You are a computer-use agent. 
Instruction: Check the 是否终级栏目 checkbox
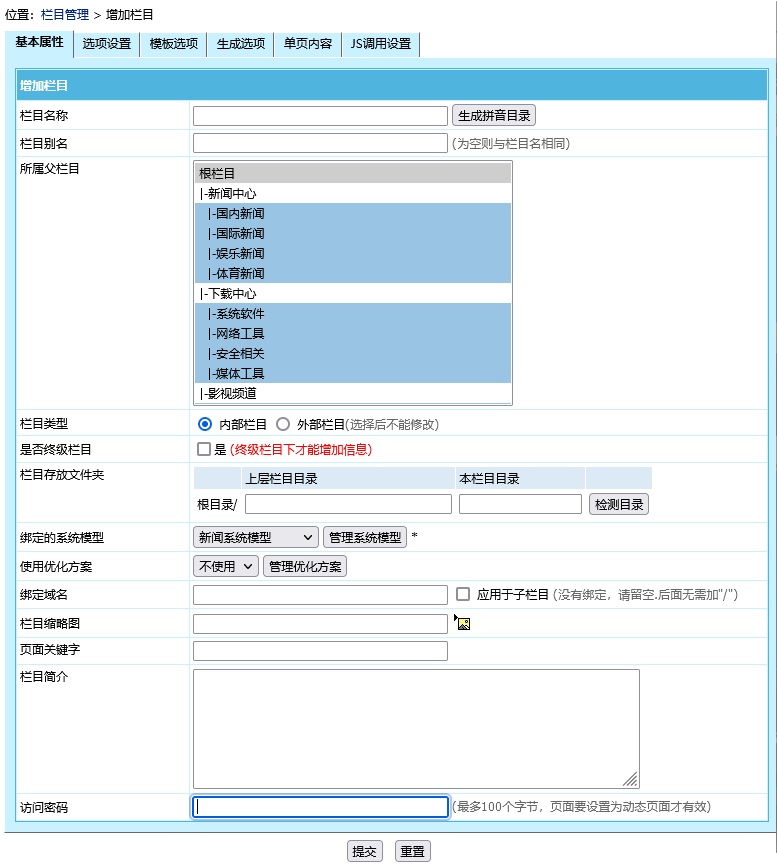pyautogui.click(x=204, y=450)
